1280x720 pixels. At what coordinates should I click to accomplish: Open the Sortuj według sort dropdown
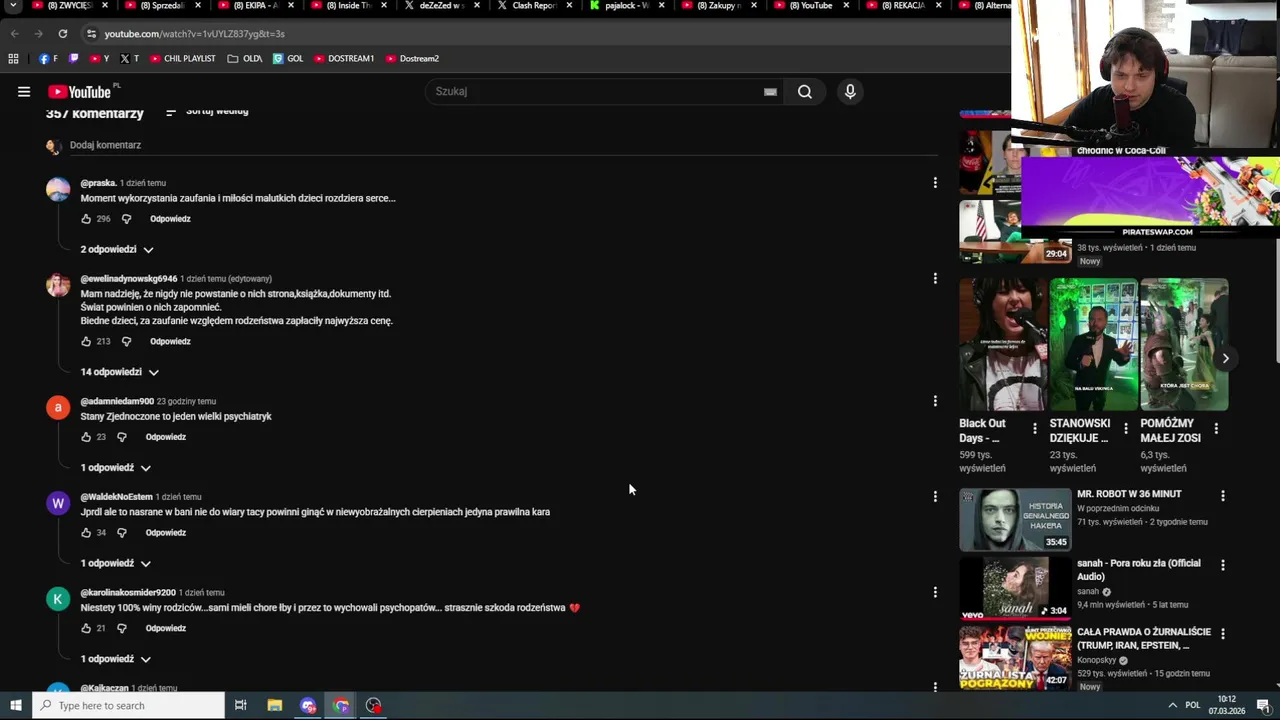tap(207, 111)
